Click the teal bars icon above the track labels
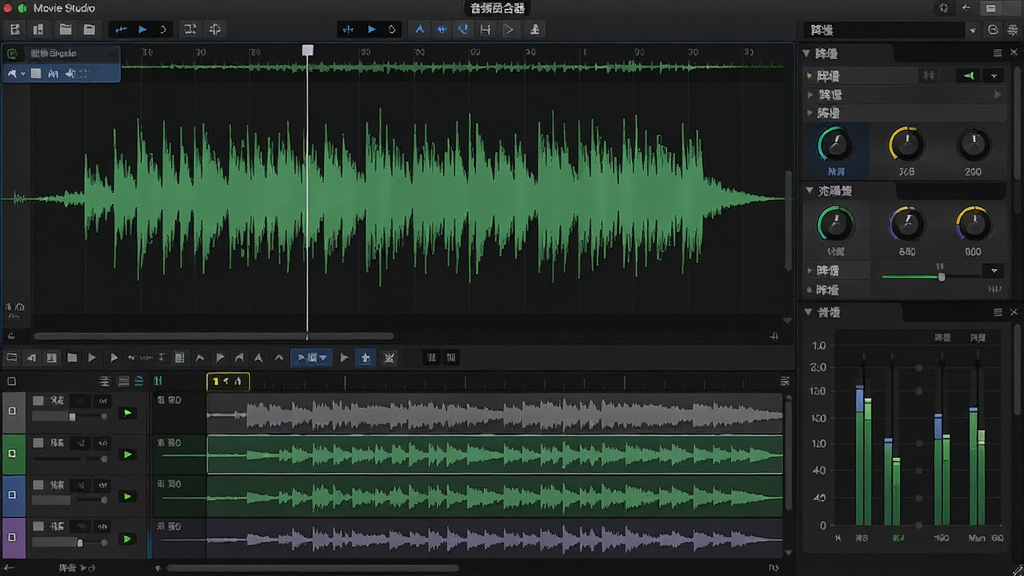 click(158, 381)
